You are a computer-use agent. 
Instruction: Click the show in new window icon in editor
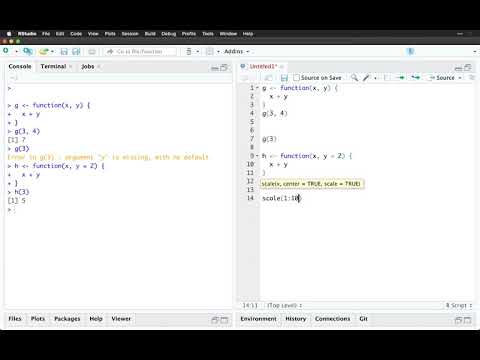(268, 78)
